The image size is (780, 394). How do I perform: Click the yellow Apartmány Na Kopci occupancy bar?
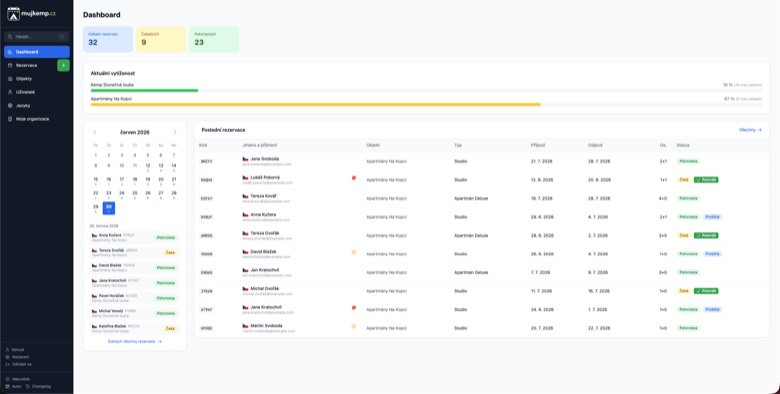pyautogui.click(x=315, y=104)
